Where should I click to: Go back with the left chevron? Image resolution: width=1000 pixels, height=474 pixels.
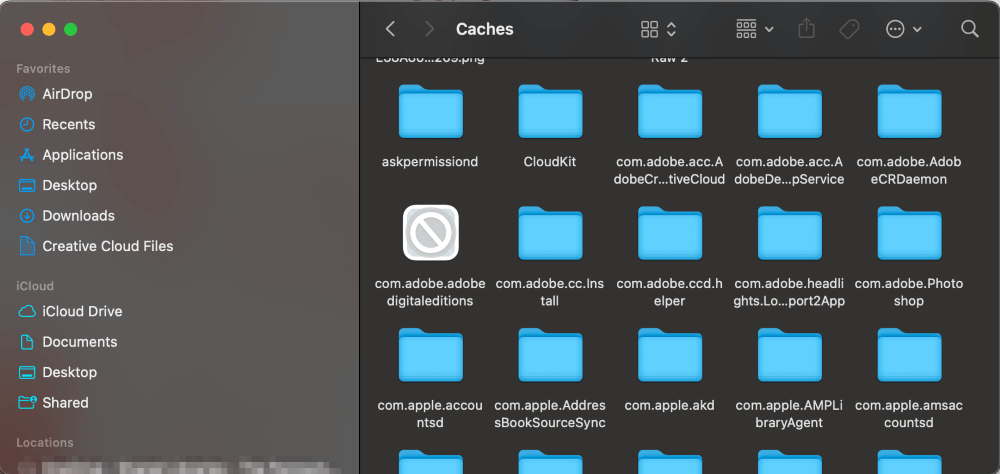point(390,29)
